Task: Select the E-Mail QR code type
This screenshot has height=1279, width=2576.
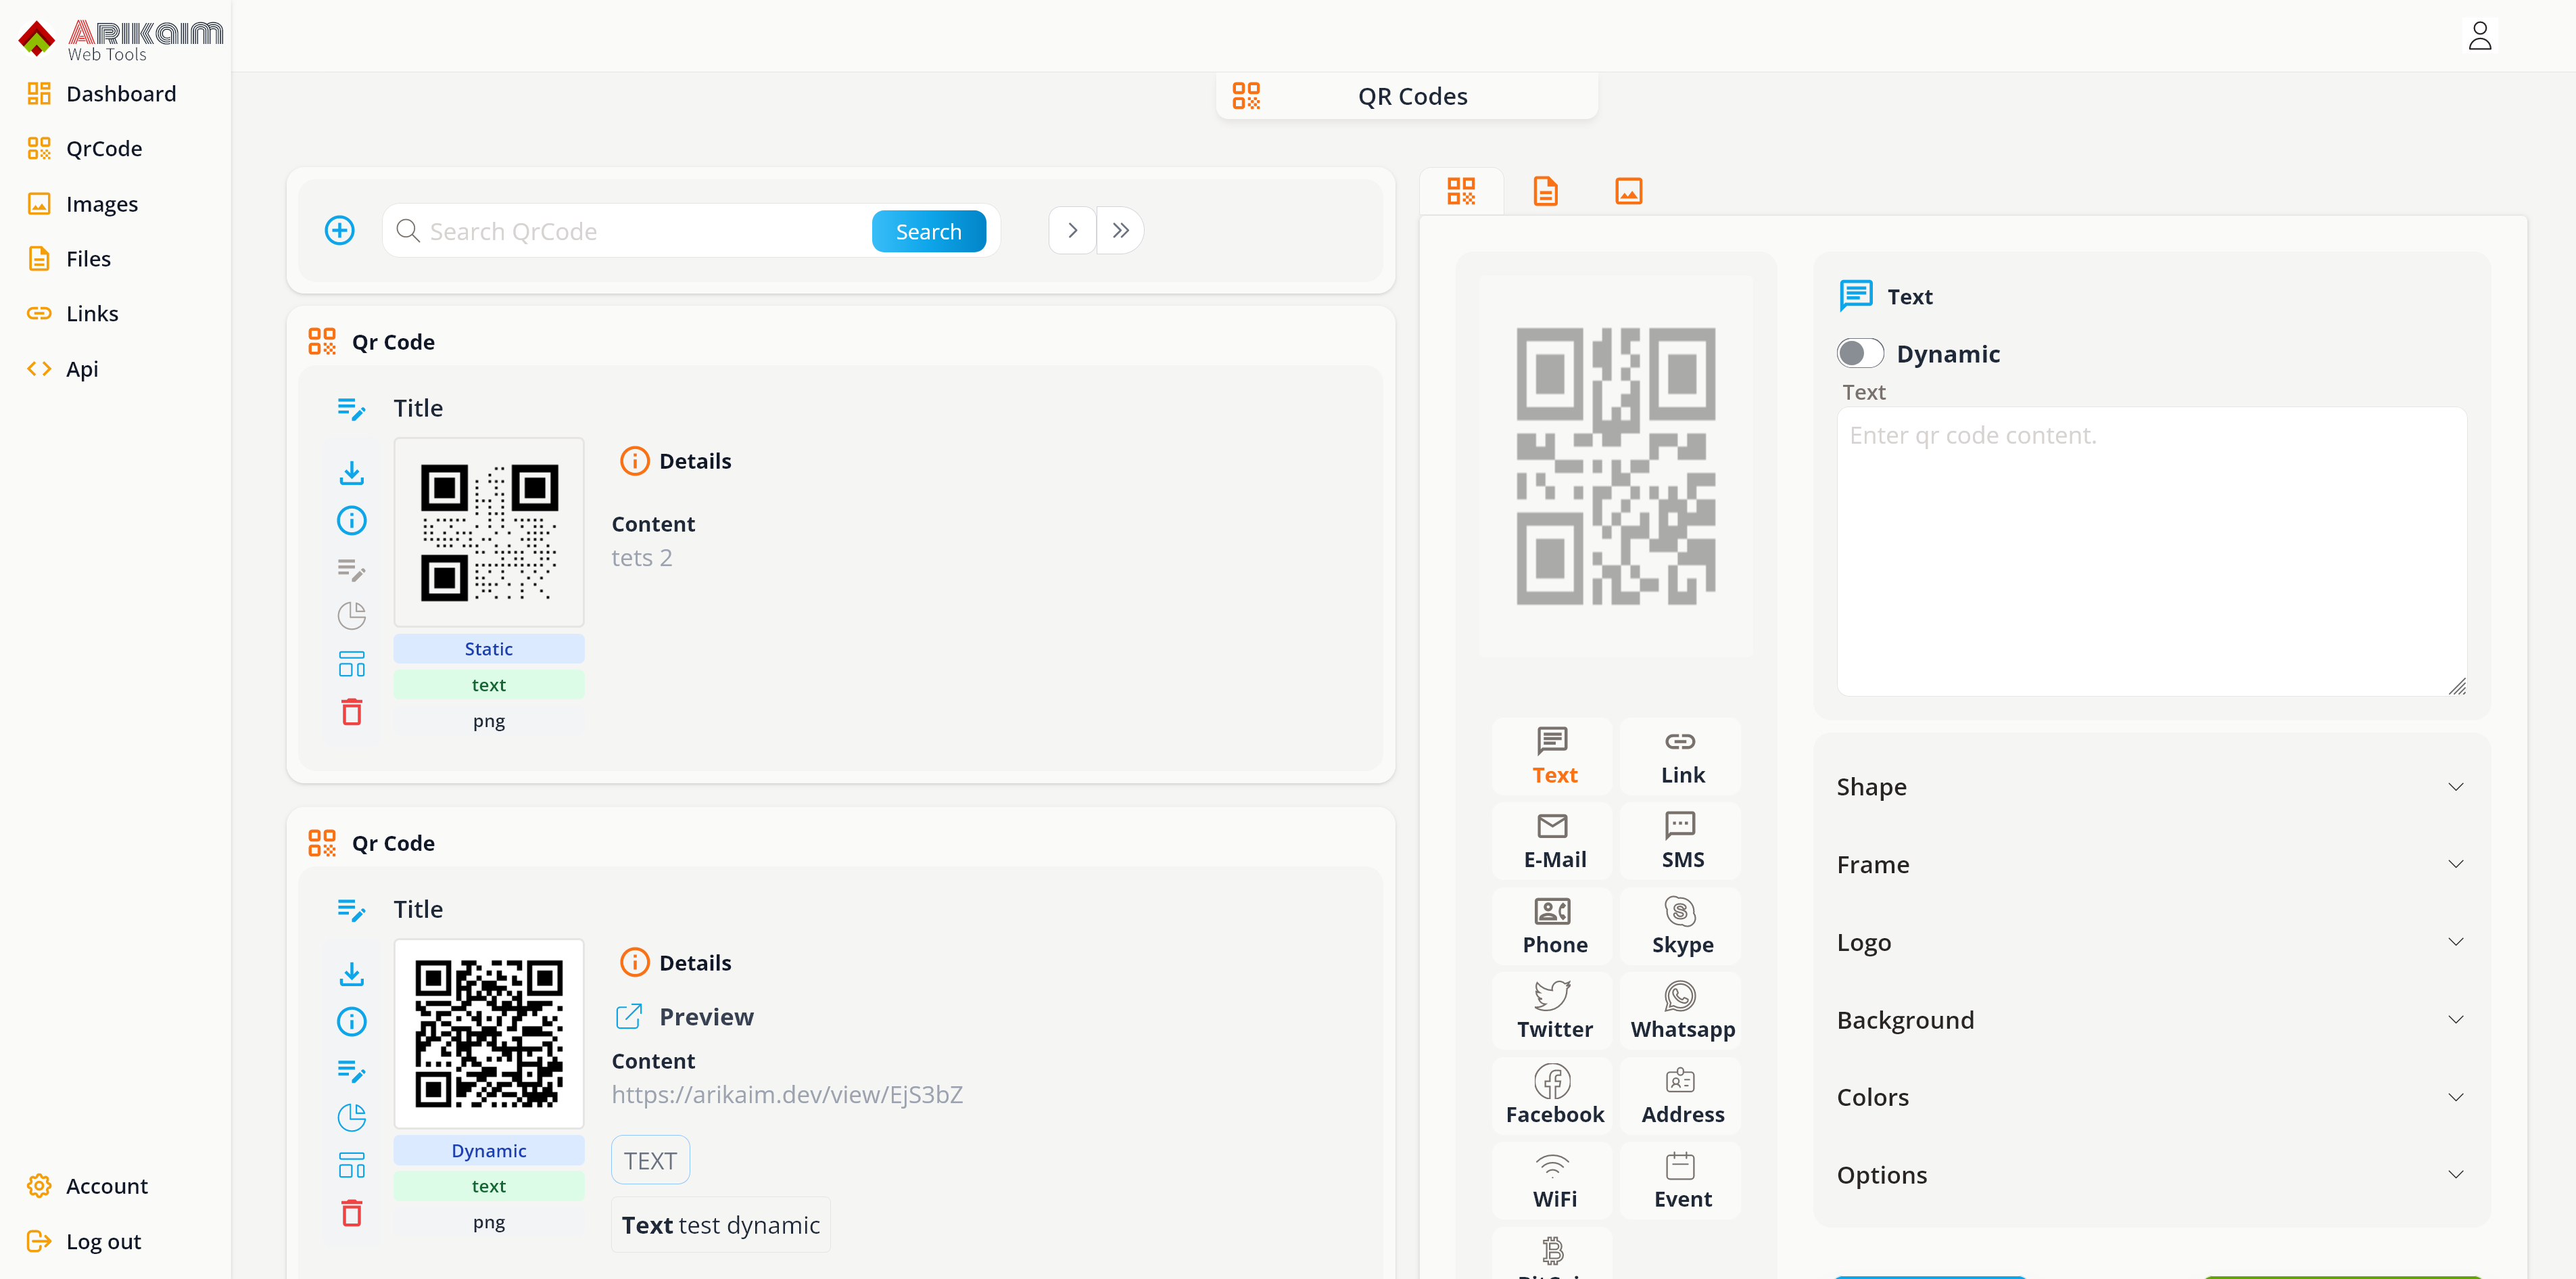Action: (x=1553, y=840)
